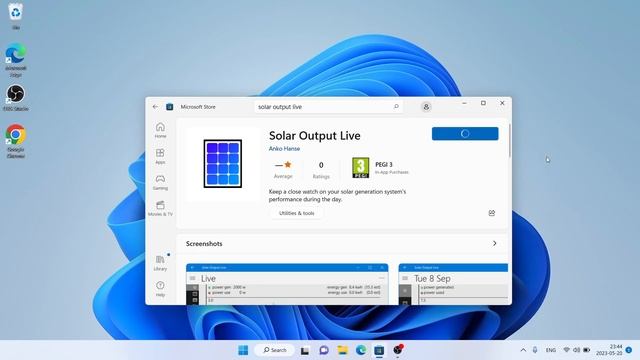Open the user account profile icon
640x360 pixels.
click(x=426, y=107)
